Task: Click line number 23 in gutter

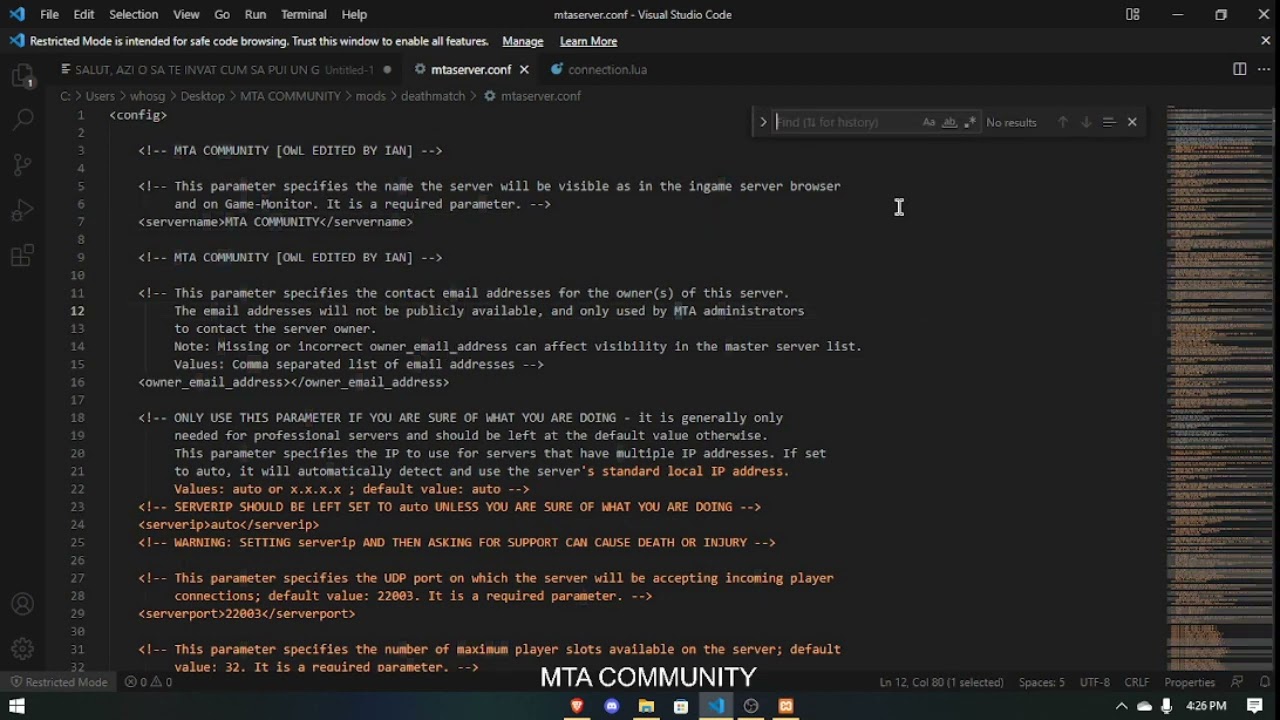Action: tap(77, 507)
